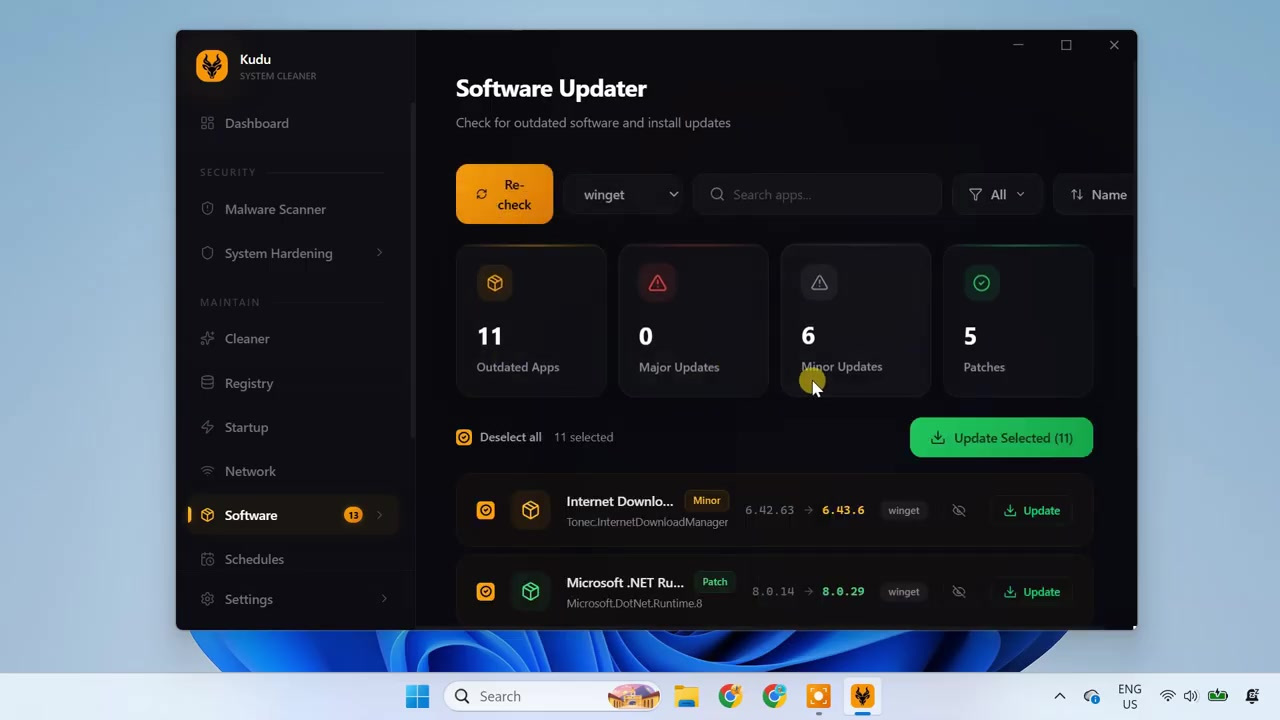
Task: Click the Re-check button
Action: [504, 194]
